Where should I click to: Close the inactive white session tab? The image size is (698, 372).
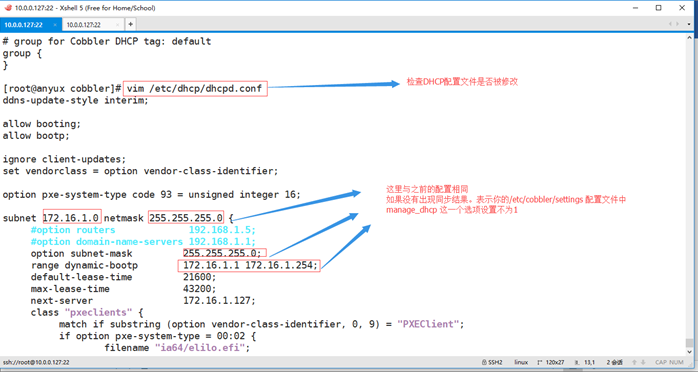(117, 25)
